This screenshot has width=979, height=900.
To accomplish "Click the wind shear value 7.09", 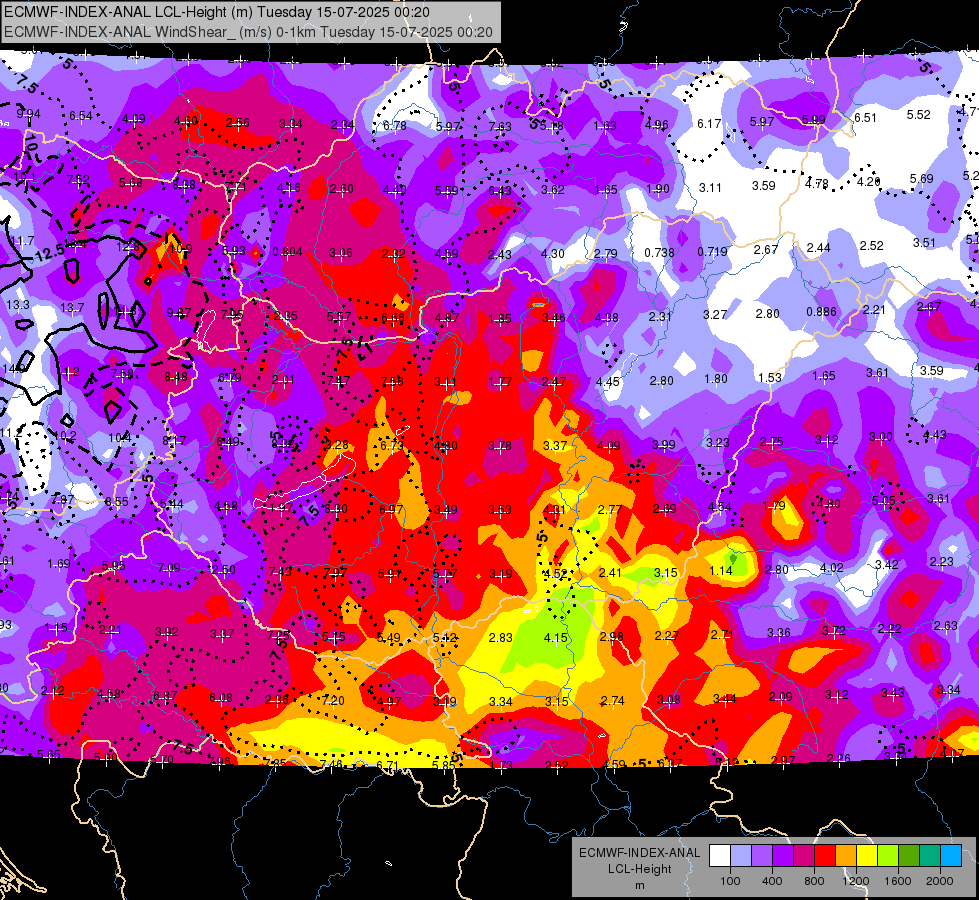I will click(169, 567).
